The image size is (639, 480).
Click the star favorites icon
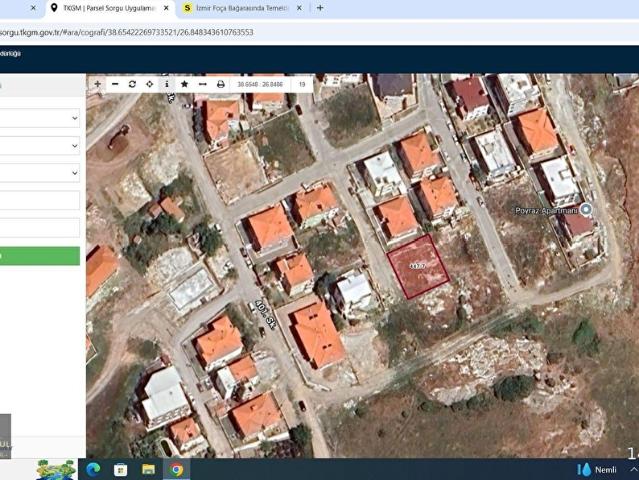click(184, 84)
